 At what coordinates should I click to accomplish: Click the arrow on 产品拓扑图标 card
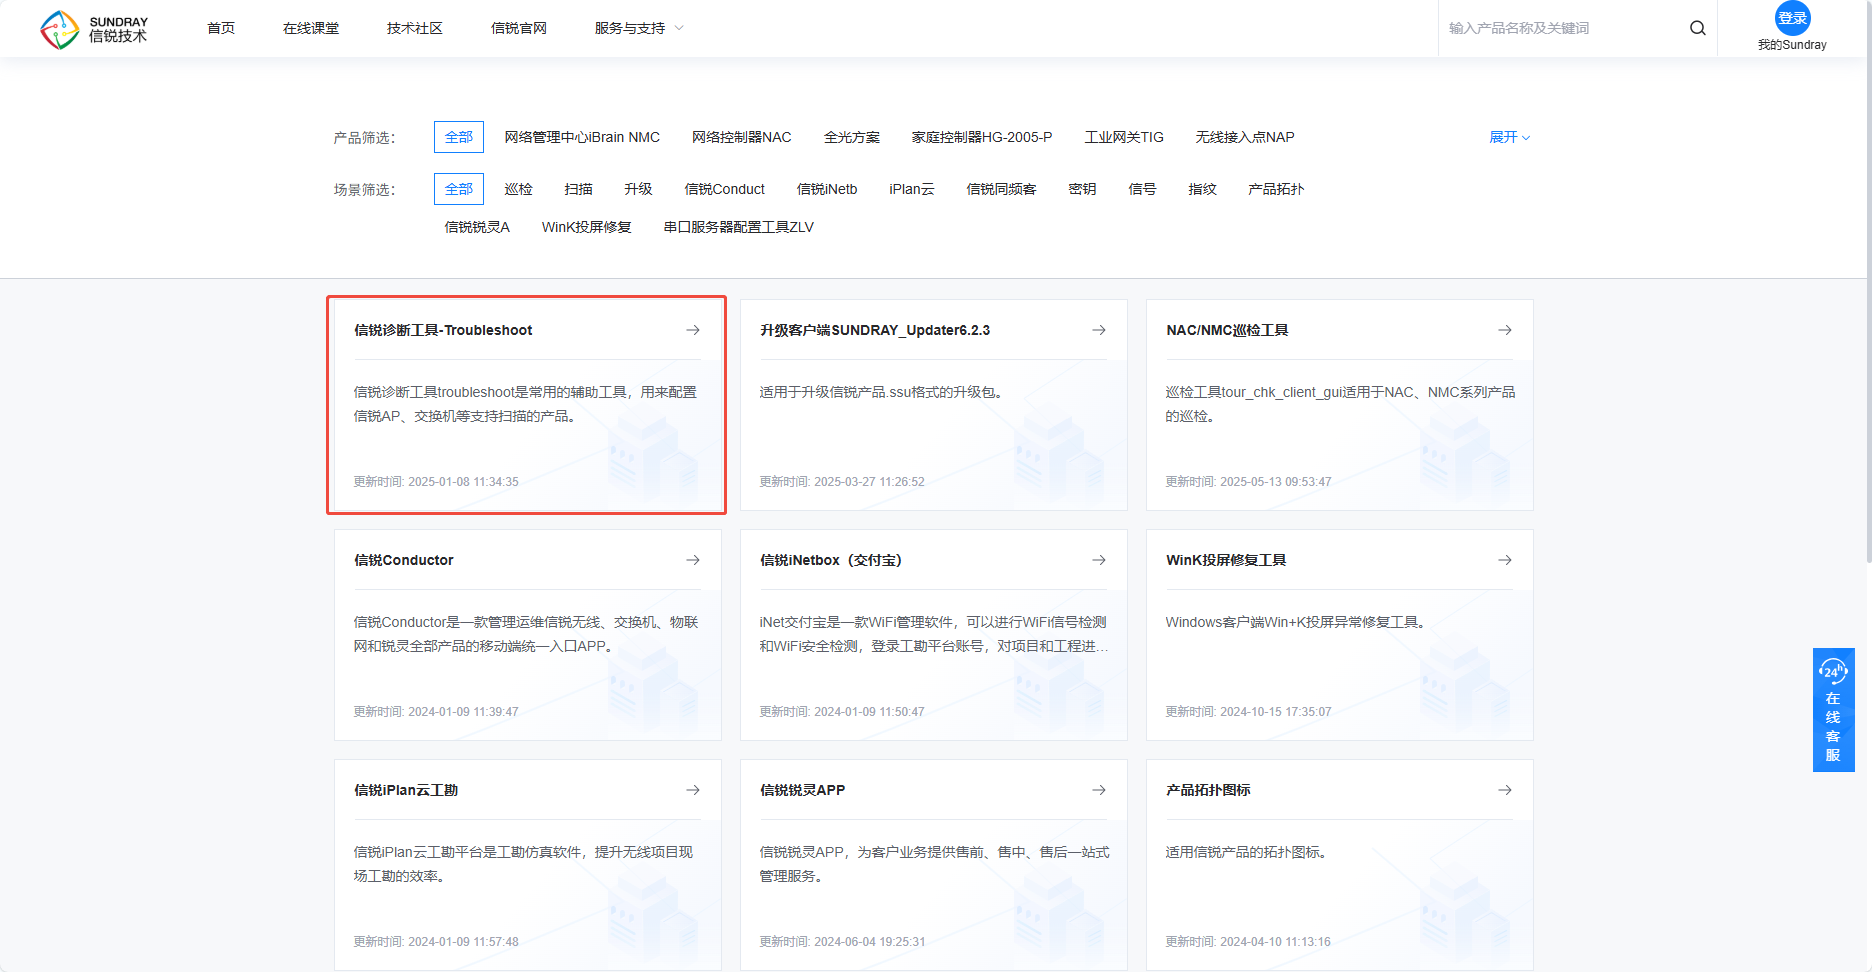click(x=1505, y=790)
